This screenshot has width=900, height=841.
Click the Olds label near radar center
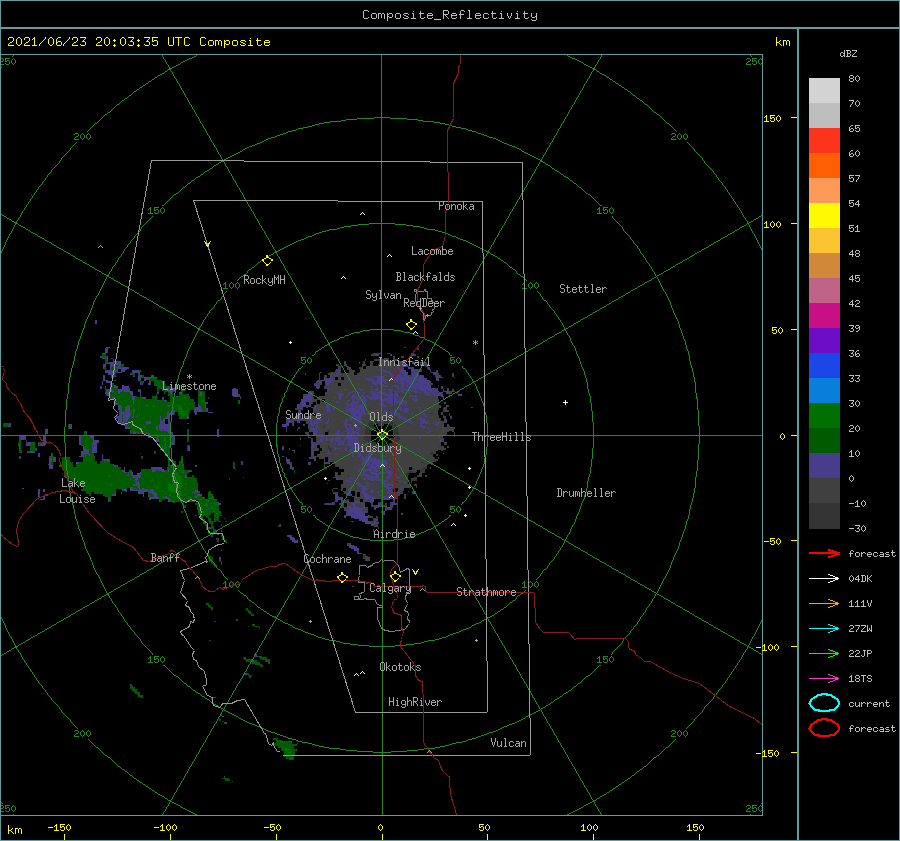point(381,417)
